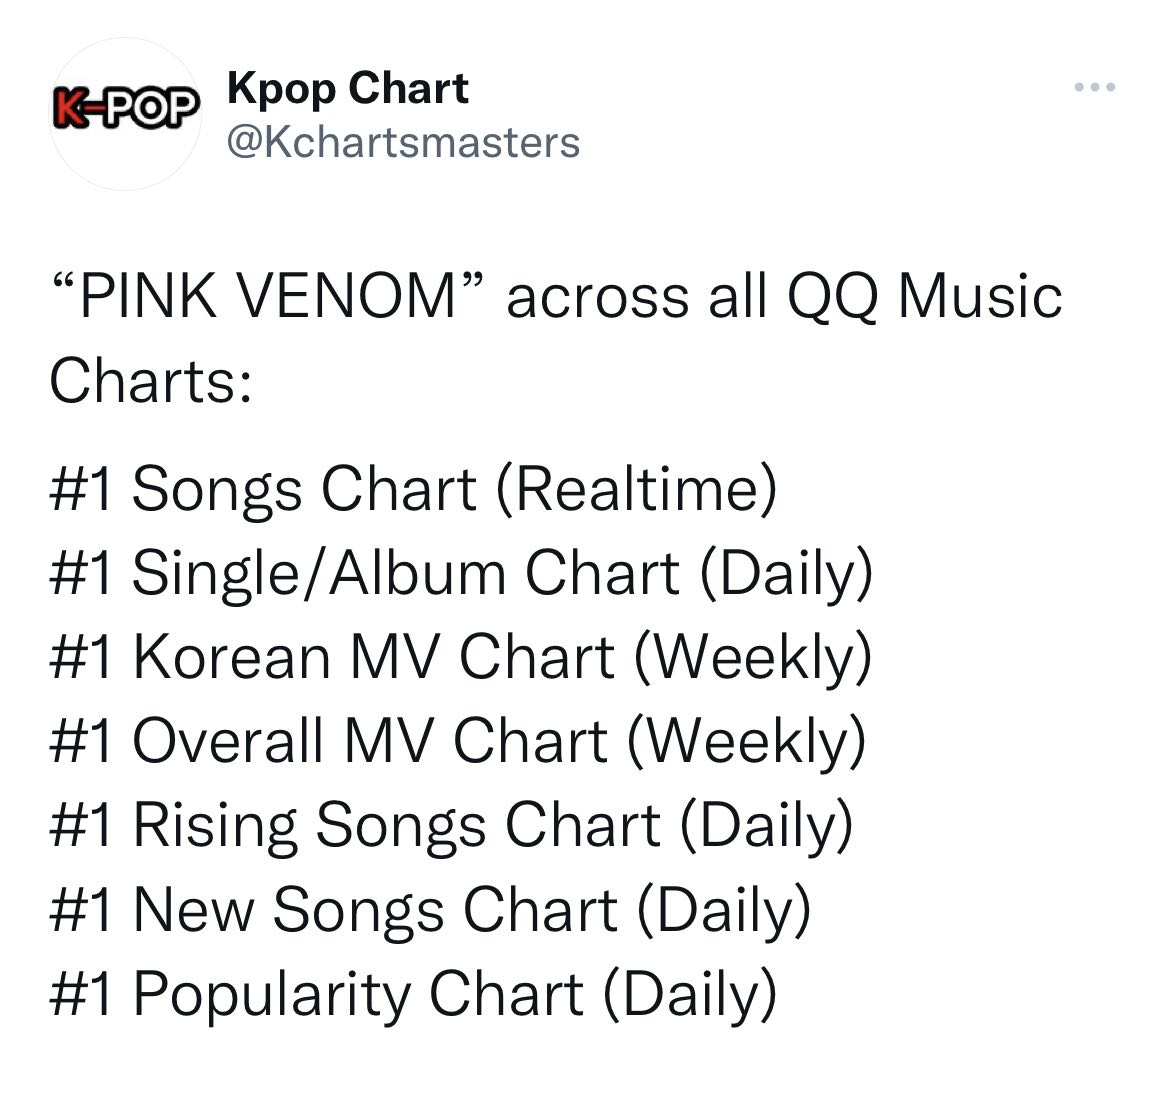
Task: Open the Kpop Chart display name
Action: pos(348,88)
